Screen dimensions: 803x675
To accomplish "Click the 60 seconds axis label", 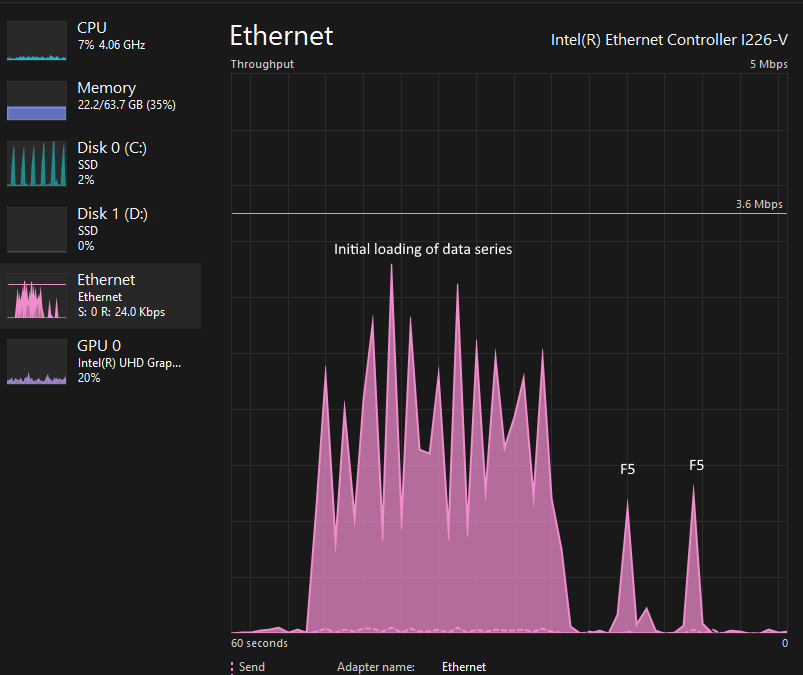I will point(259,643).
